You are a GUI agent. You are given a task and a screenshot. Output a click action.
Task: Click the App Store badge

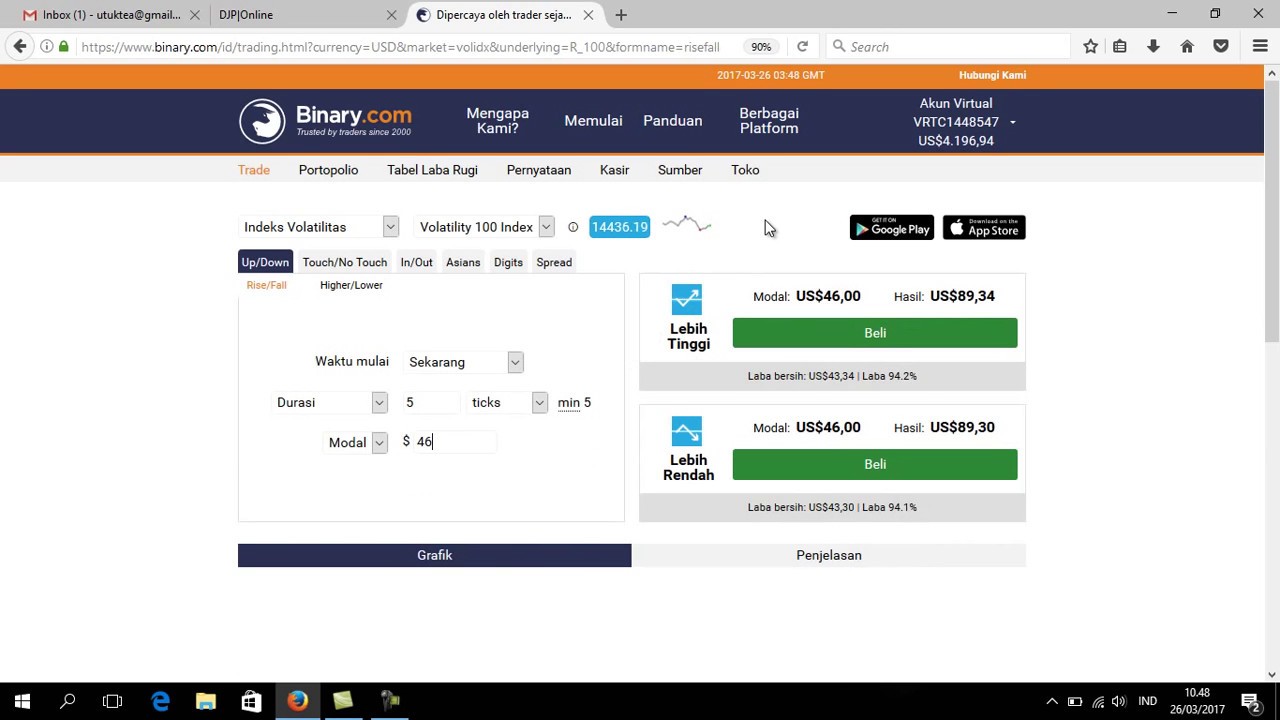984,228
